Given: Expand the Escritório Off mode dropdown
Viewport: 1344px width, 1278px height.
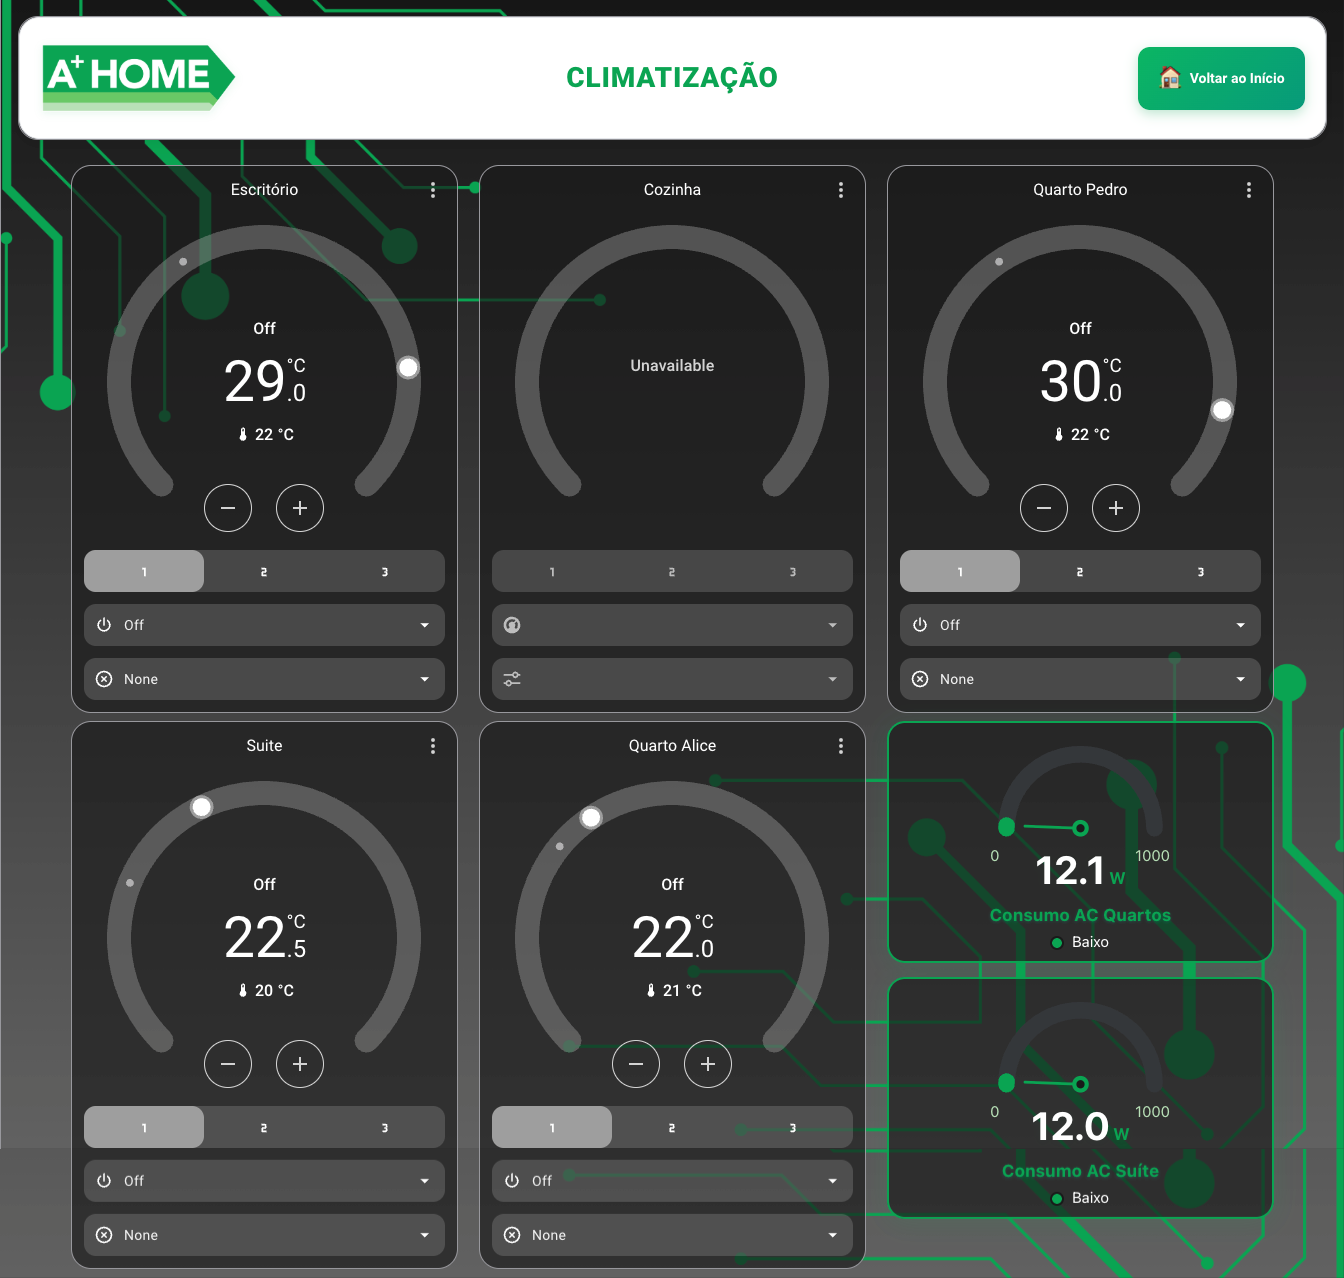Looking at the screenshot, I should pos(264,625).
